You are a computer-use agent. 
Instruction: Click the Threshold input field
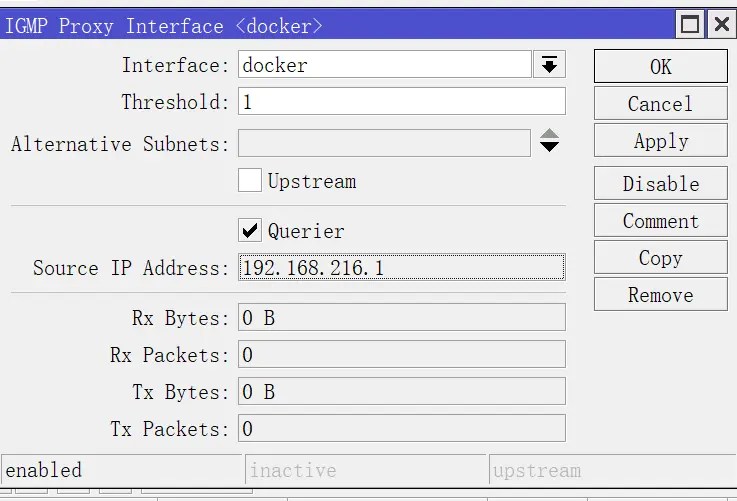[x=401, y=101]
